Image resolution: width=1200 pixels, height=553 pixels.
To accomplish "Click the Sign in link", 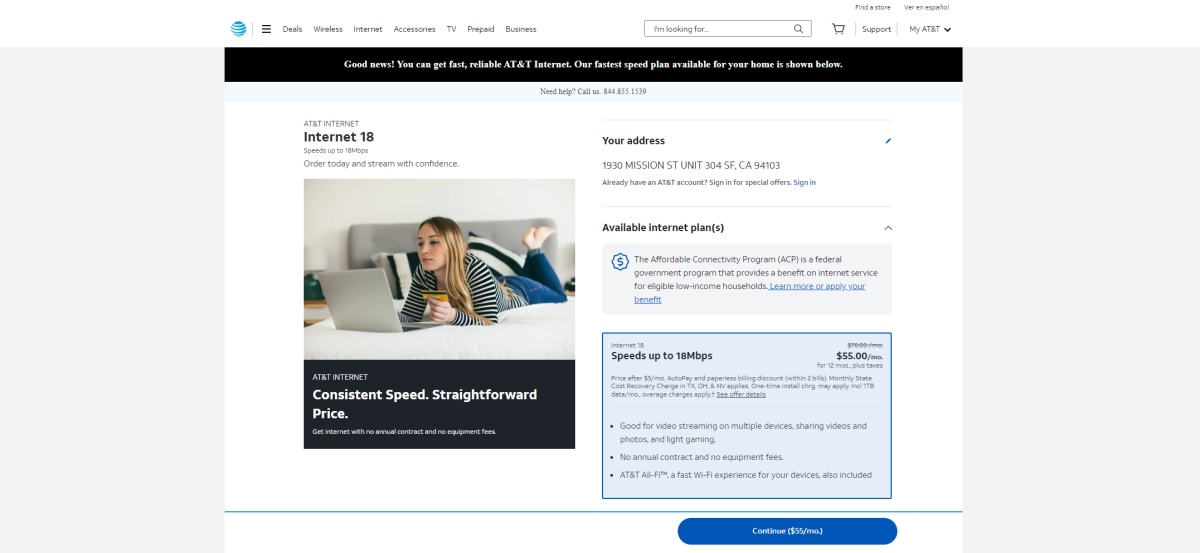I will point(805,182).
